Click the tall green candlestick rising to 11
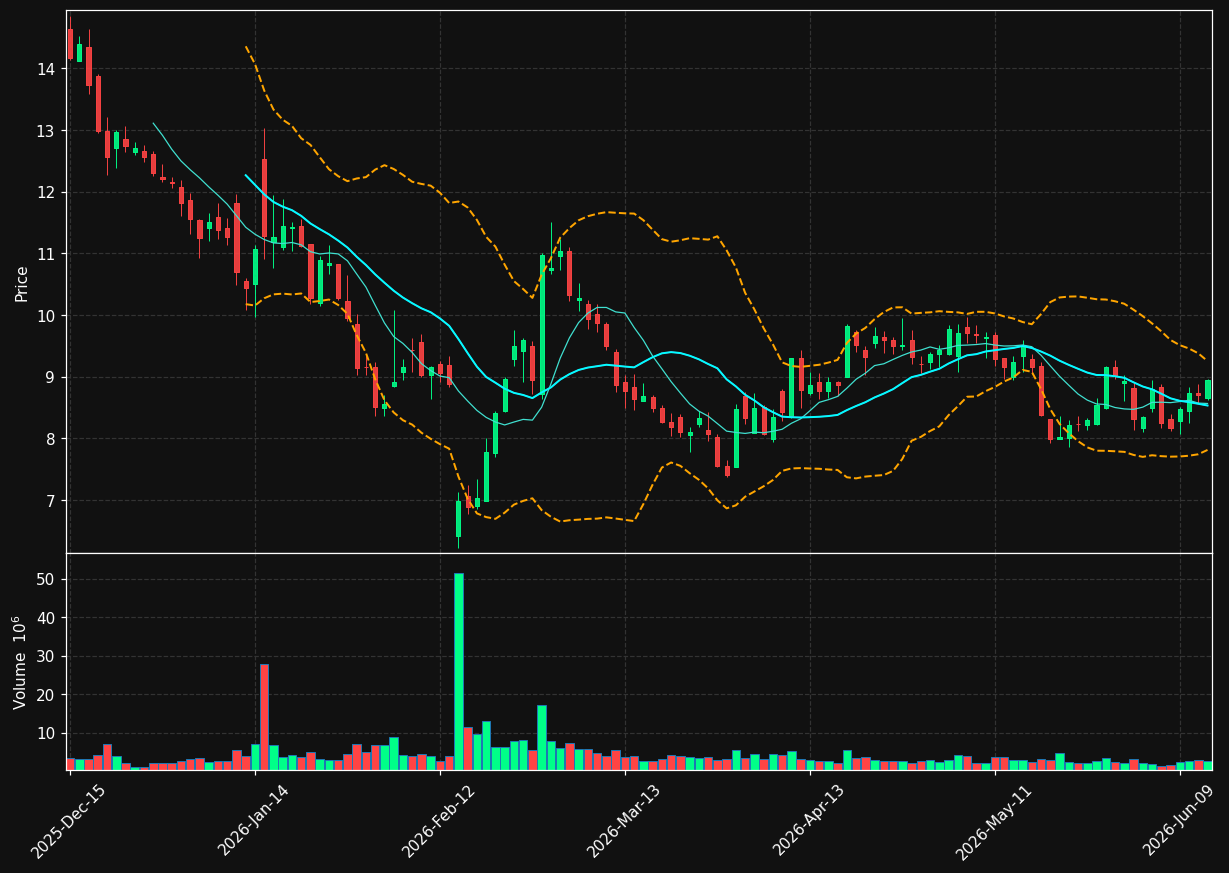Screen dimensions: 1229x873 [542, 324]
